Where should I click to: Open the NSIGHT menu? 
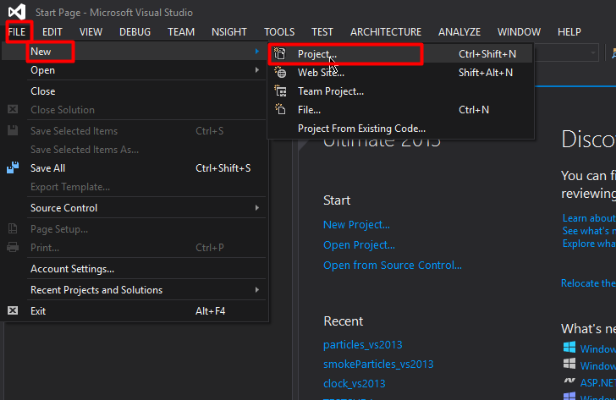[x=229, y=32]
